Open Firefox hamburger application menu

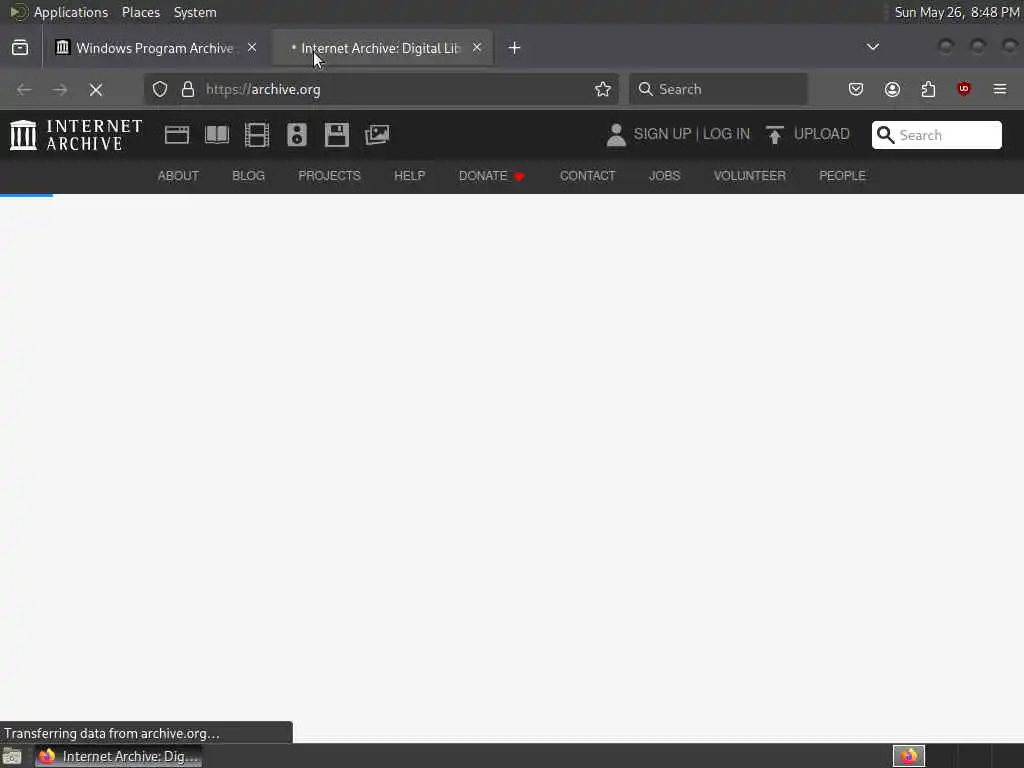tap(1000, 89)
